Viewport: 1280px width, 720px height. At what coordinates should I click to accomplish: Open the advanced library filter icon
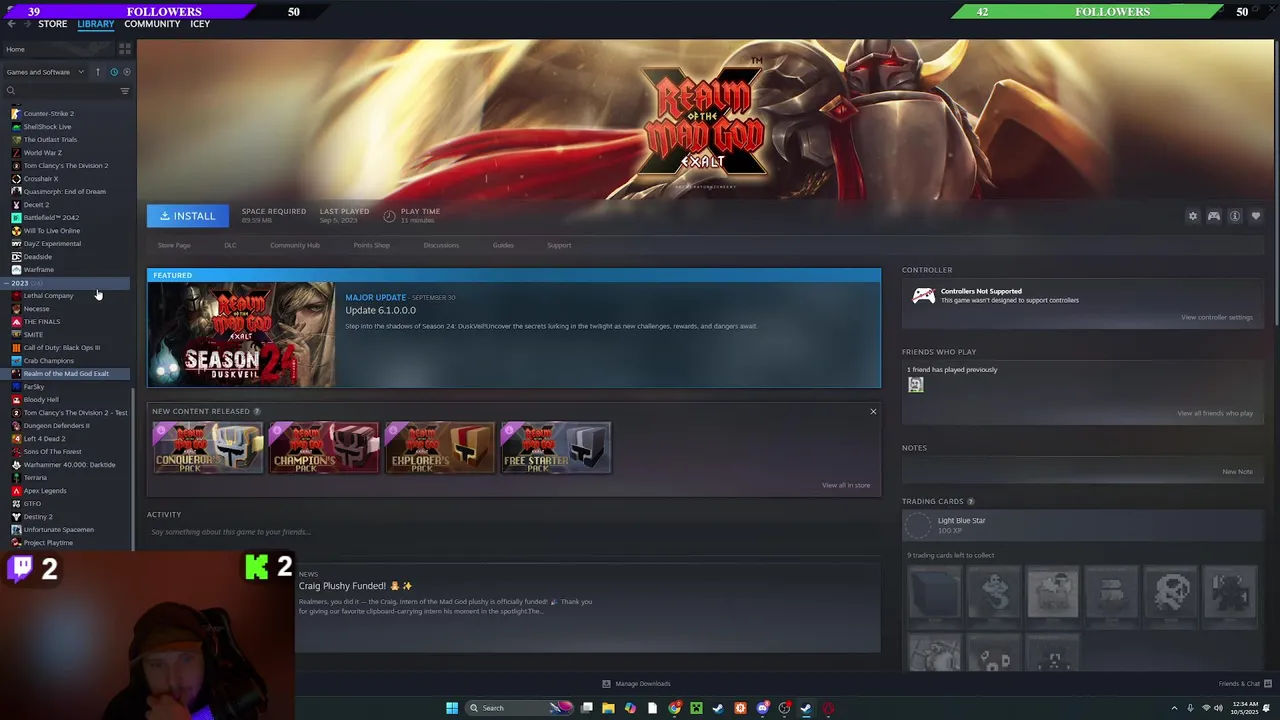pos(125,91)
